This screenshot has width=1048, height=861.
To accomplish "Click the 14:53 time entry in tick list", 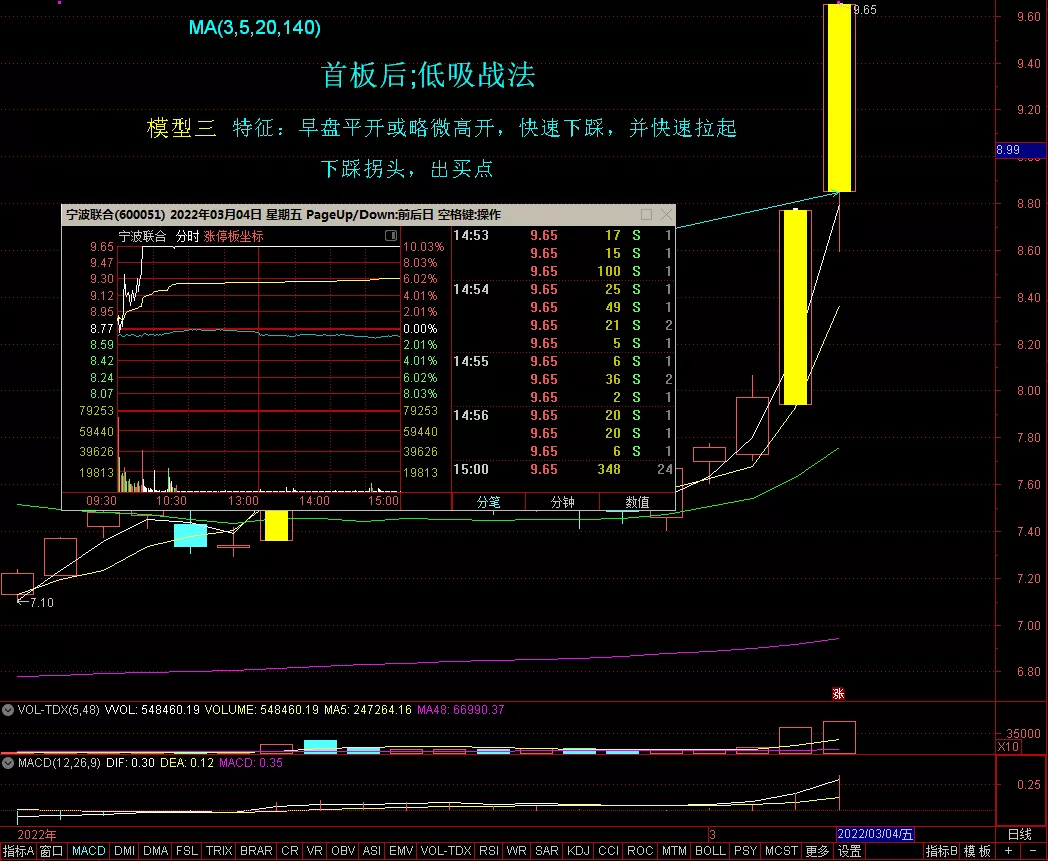I will click(471, 235).
